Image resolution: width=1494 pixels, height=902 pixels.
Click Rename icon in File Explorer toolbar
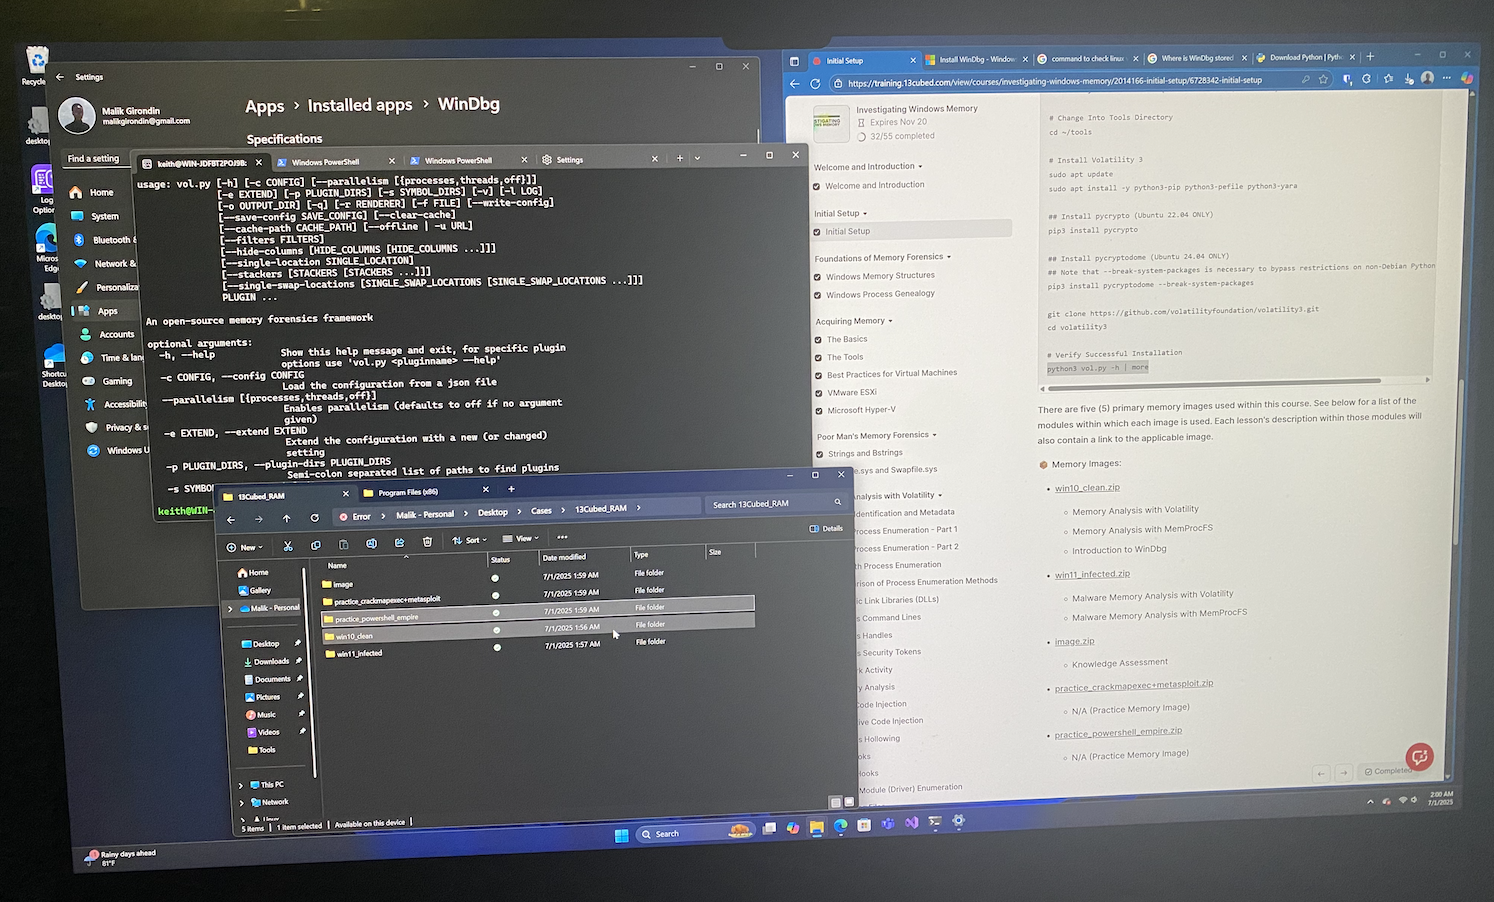[x=371, y=543]
